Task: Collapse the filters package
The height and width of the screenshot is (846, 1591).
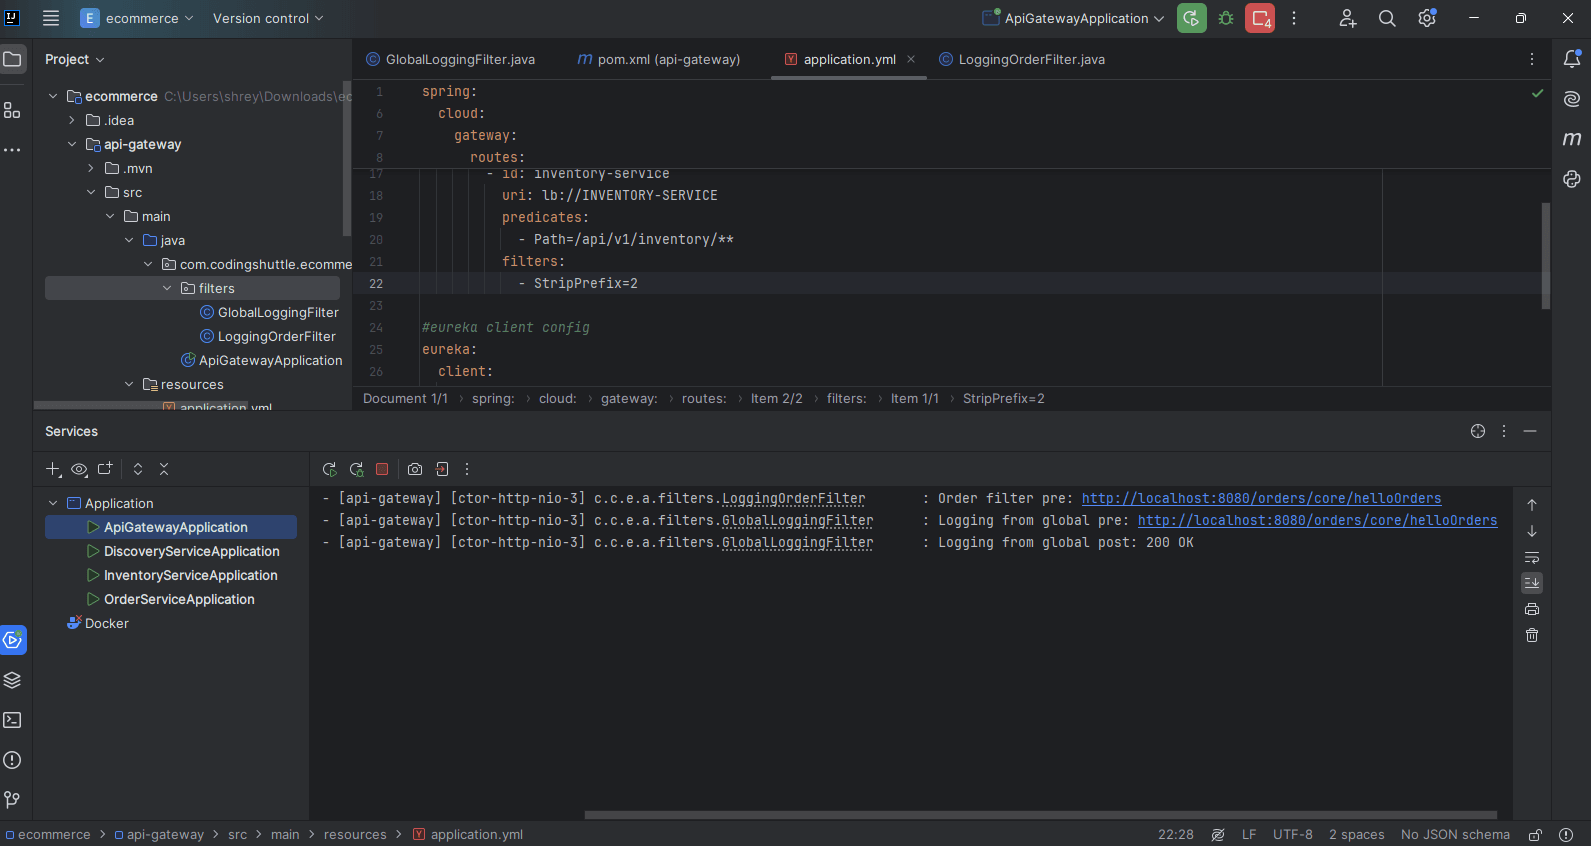Action: pos(167,288)
